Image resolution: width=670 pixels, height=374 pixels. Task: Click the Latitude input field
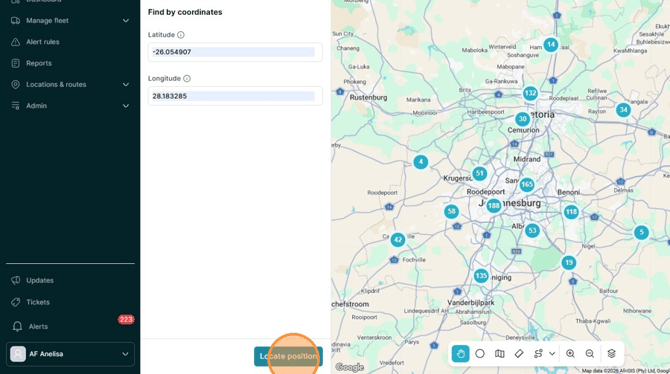[235, 52]
